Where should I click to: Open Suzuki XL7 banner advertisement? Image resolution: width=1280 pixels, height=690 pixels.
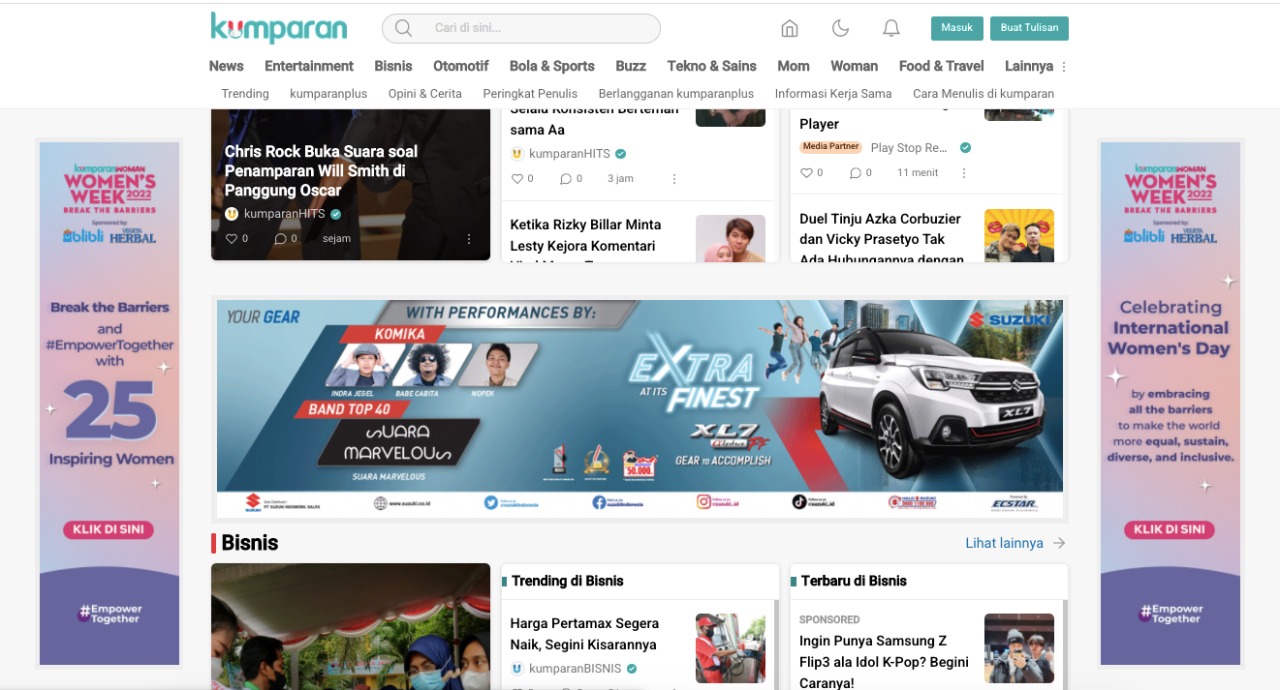point(640,408)
